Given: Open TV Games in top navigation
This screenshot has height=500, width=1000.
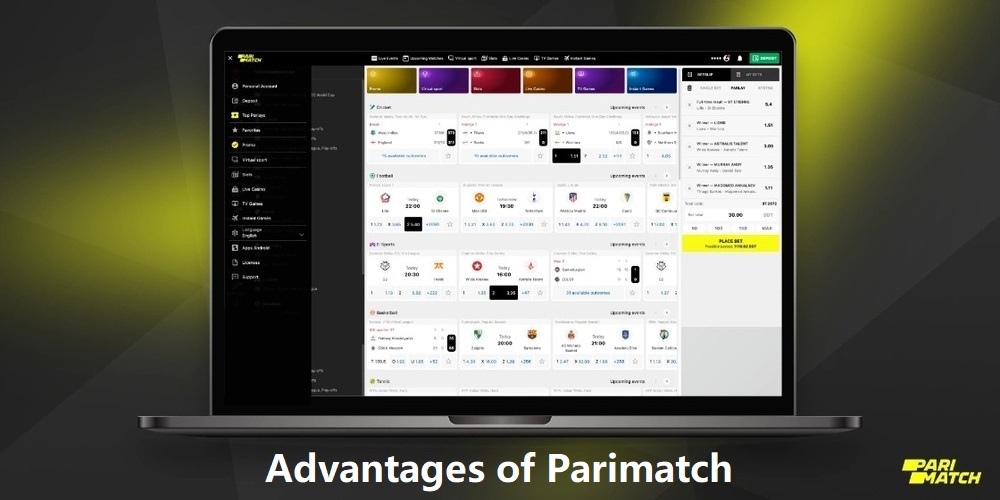Looking at the screenshot, I should click(x=546, y=58).
